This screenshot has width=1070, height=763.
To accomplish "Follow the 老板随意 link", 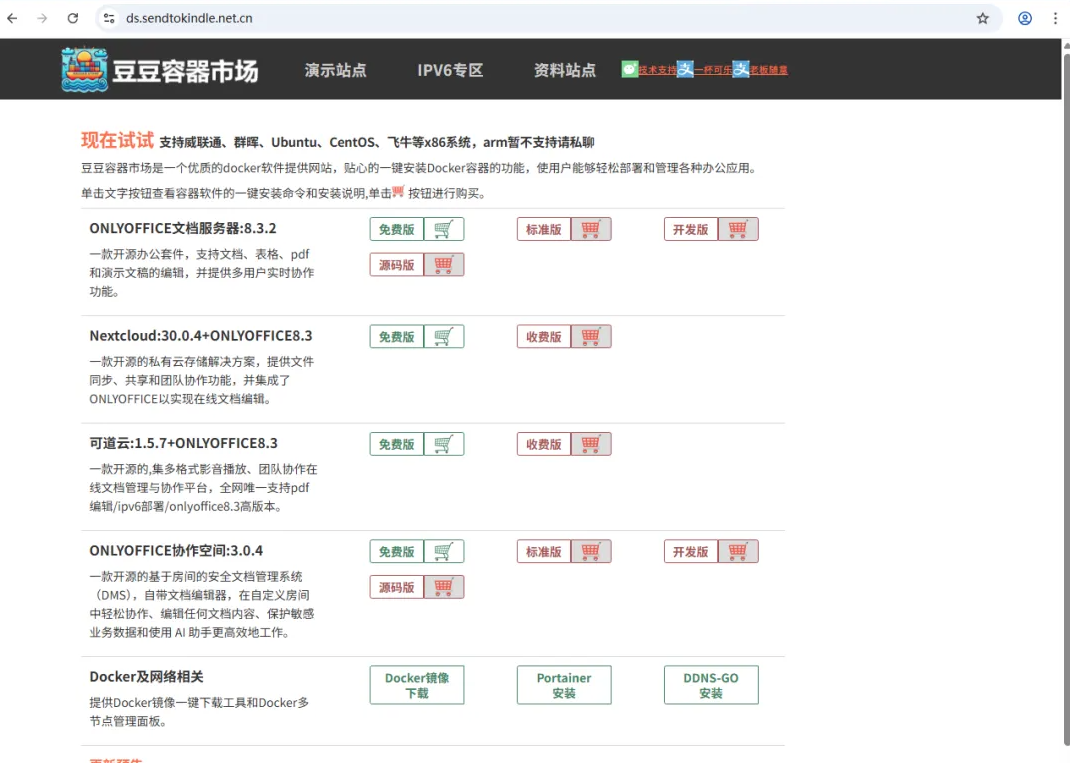I will pyautogui.click(x=769, y=70).
